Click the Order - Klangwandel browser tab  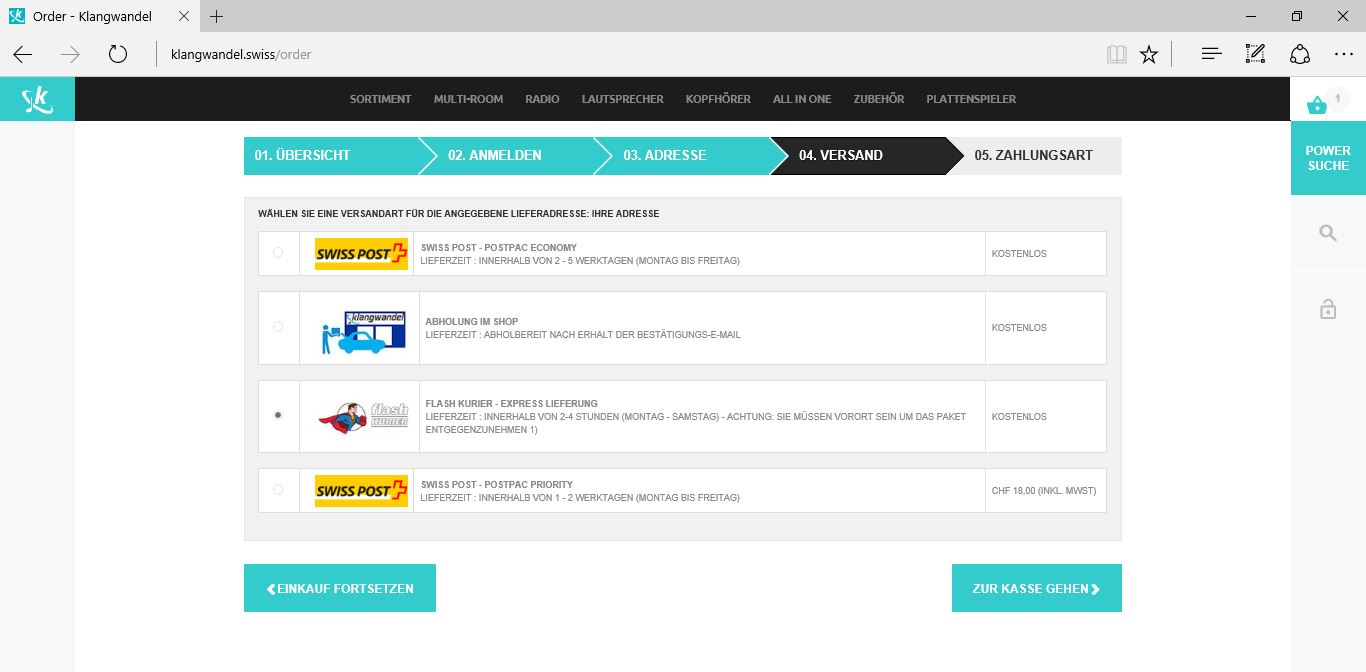tap(100, 16)
